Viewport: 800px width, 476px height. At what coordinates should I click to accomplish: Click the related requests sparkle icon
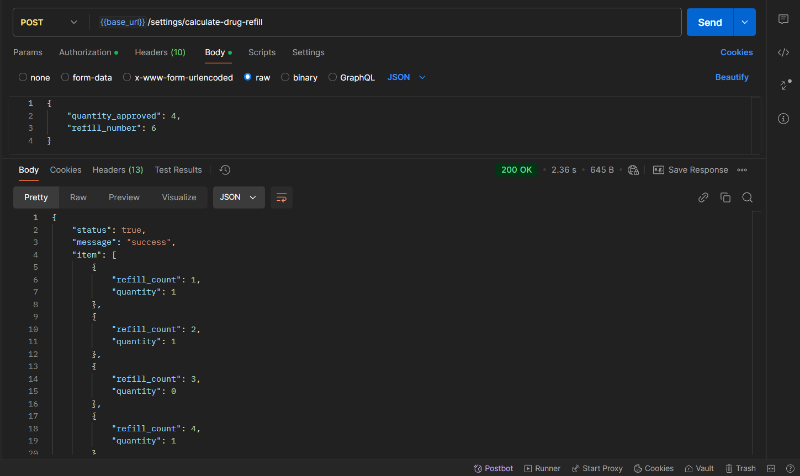785,85
